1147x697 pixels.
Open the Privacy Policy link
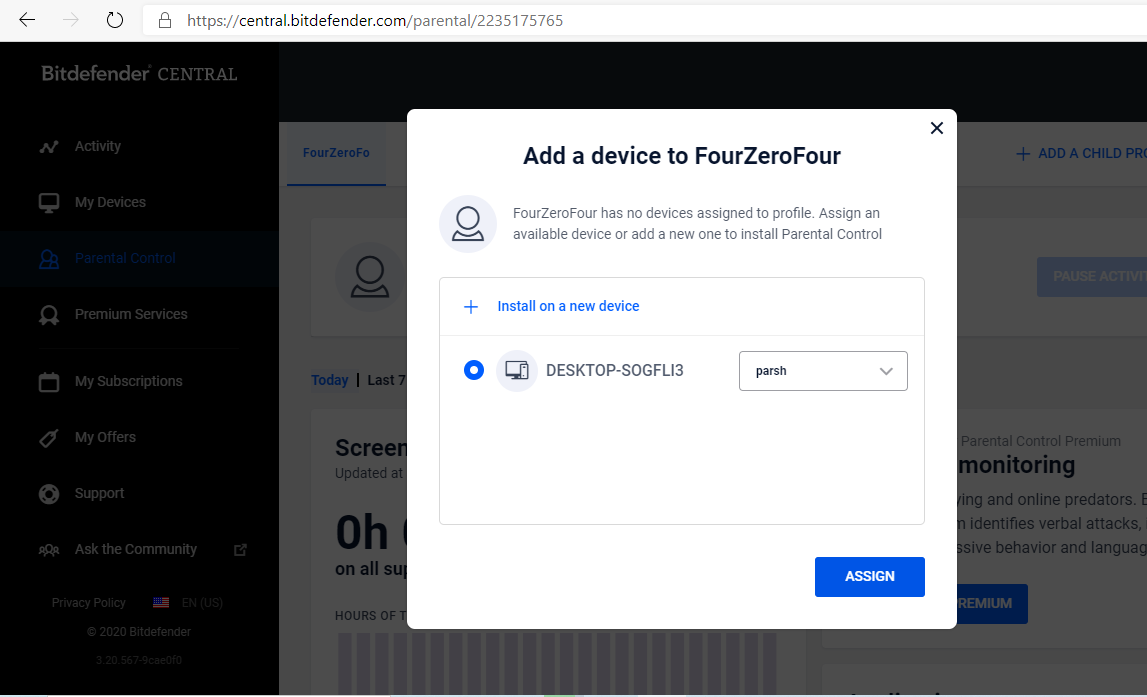point(89,603)
